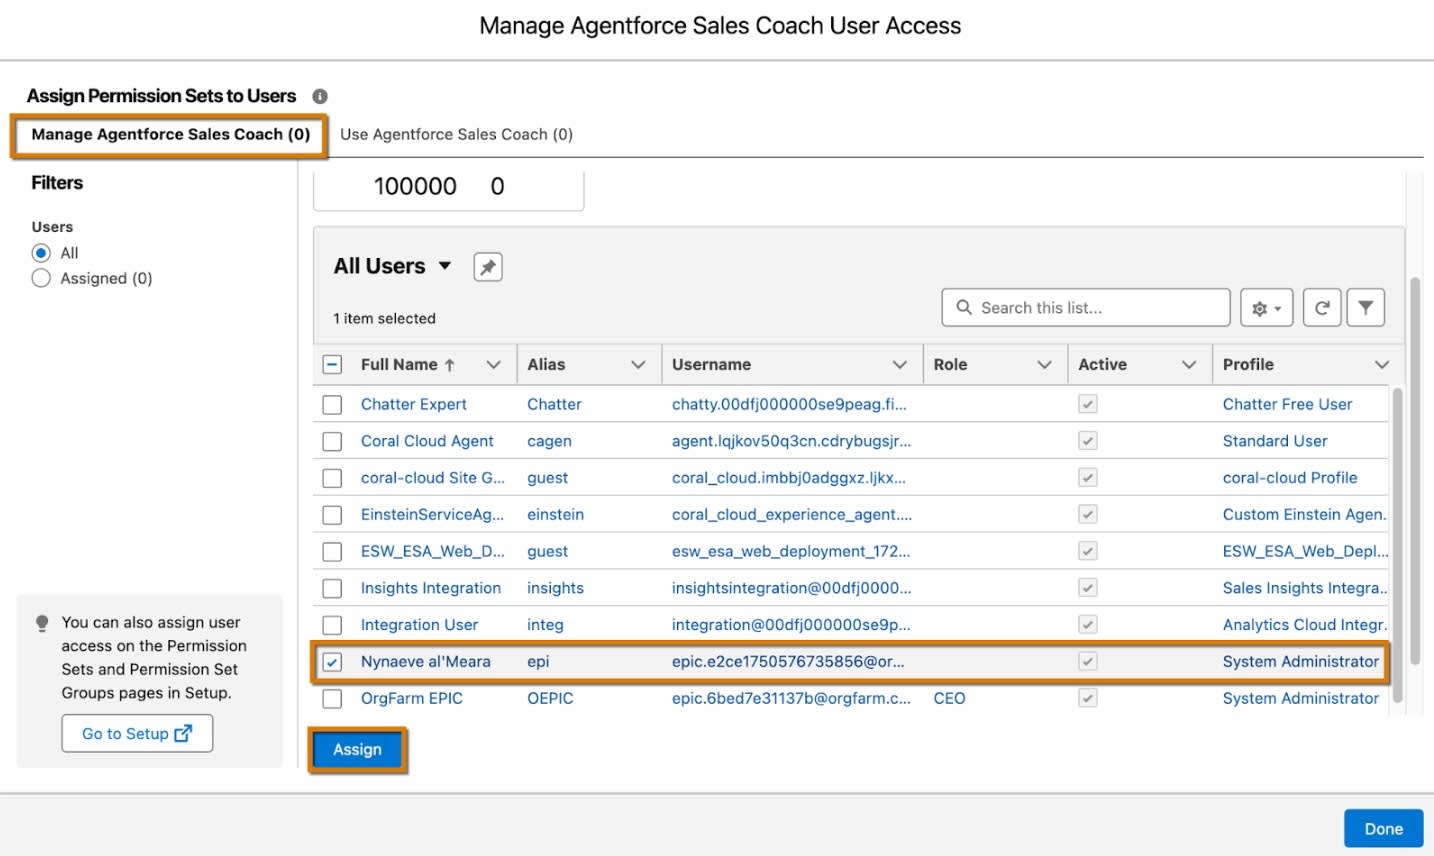Image resolution: width=1434 pixels, height=856 pixels.
Task: Click username 'integration@00dfj000000se9p...'
Action: pos(791,625)
